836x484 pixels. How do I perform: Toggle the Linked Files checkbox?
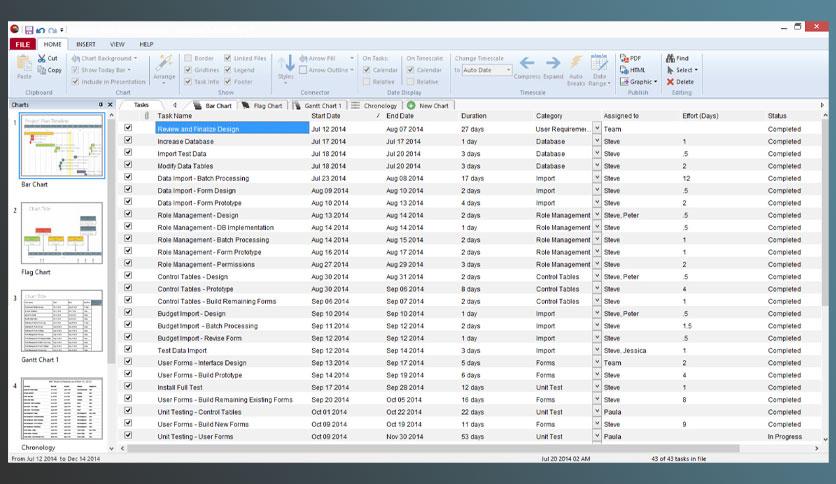228,58
